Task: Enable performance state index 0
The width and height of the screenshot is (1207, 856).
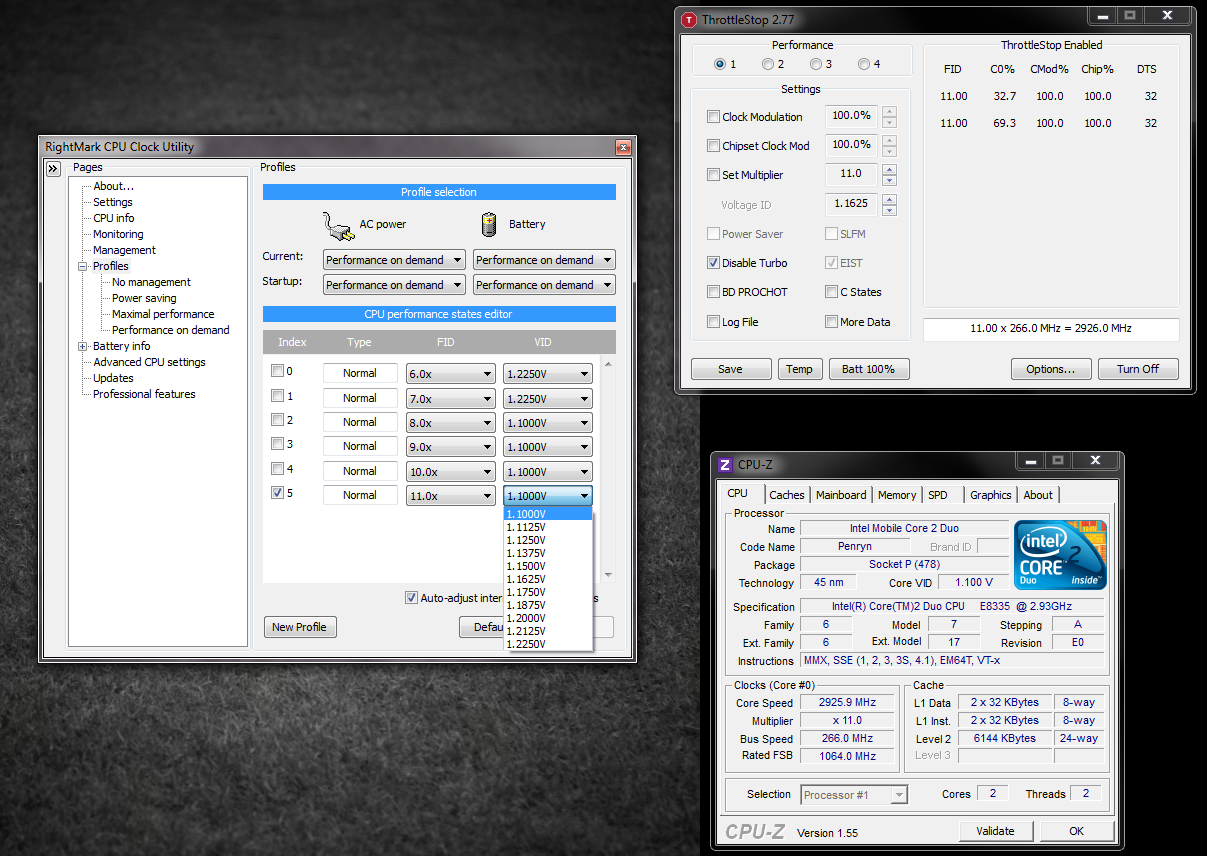Action: coord(278,371)
